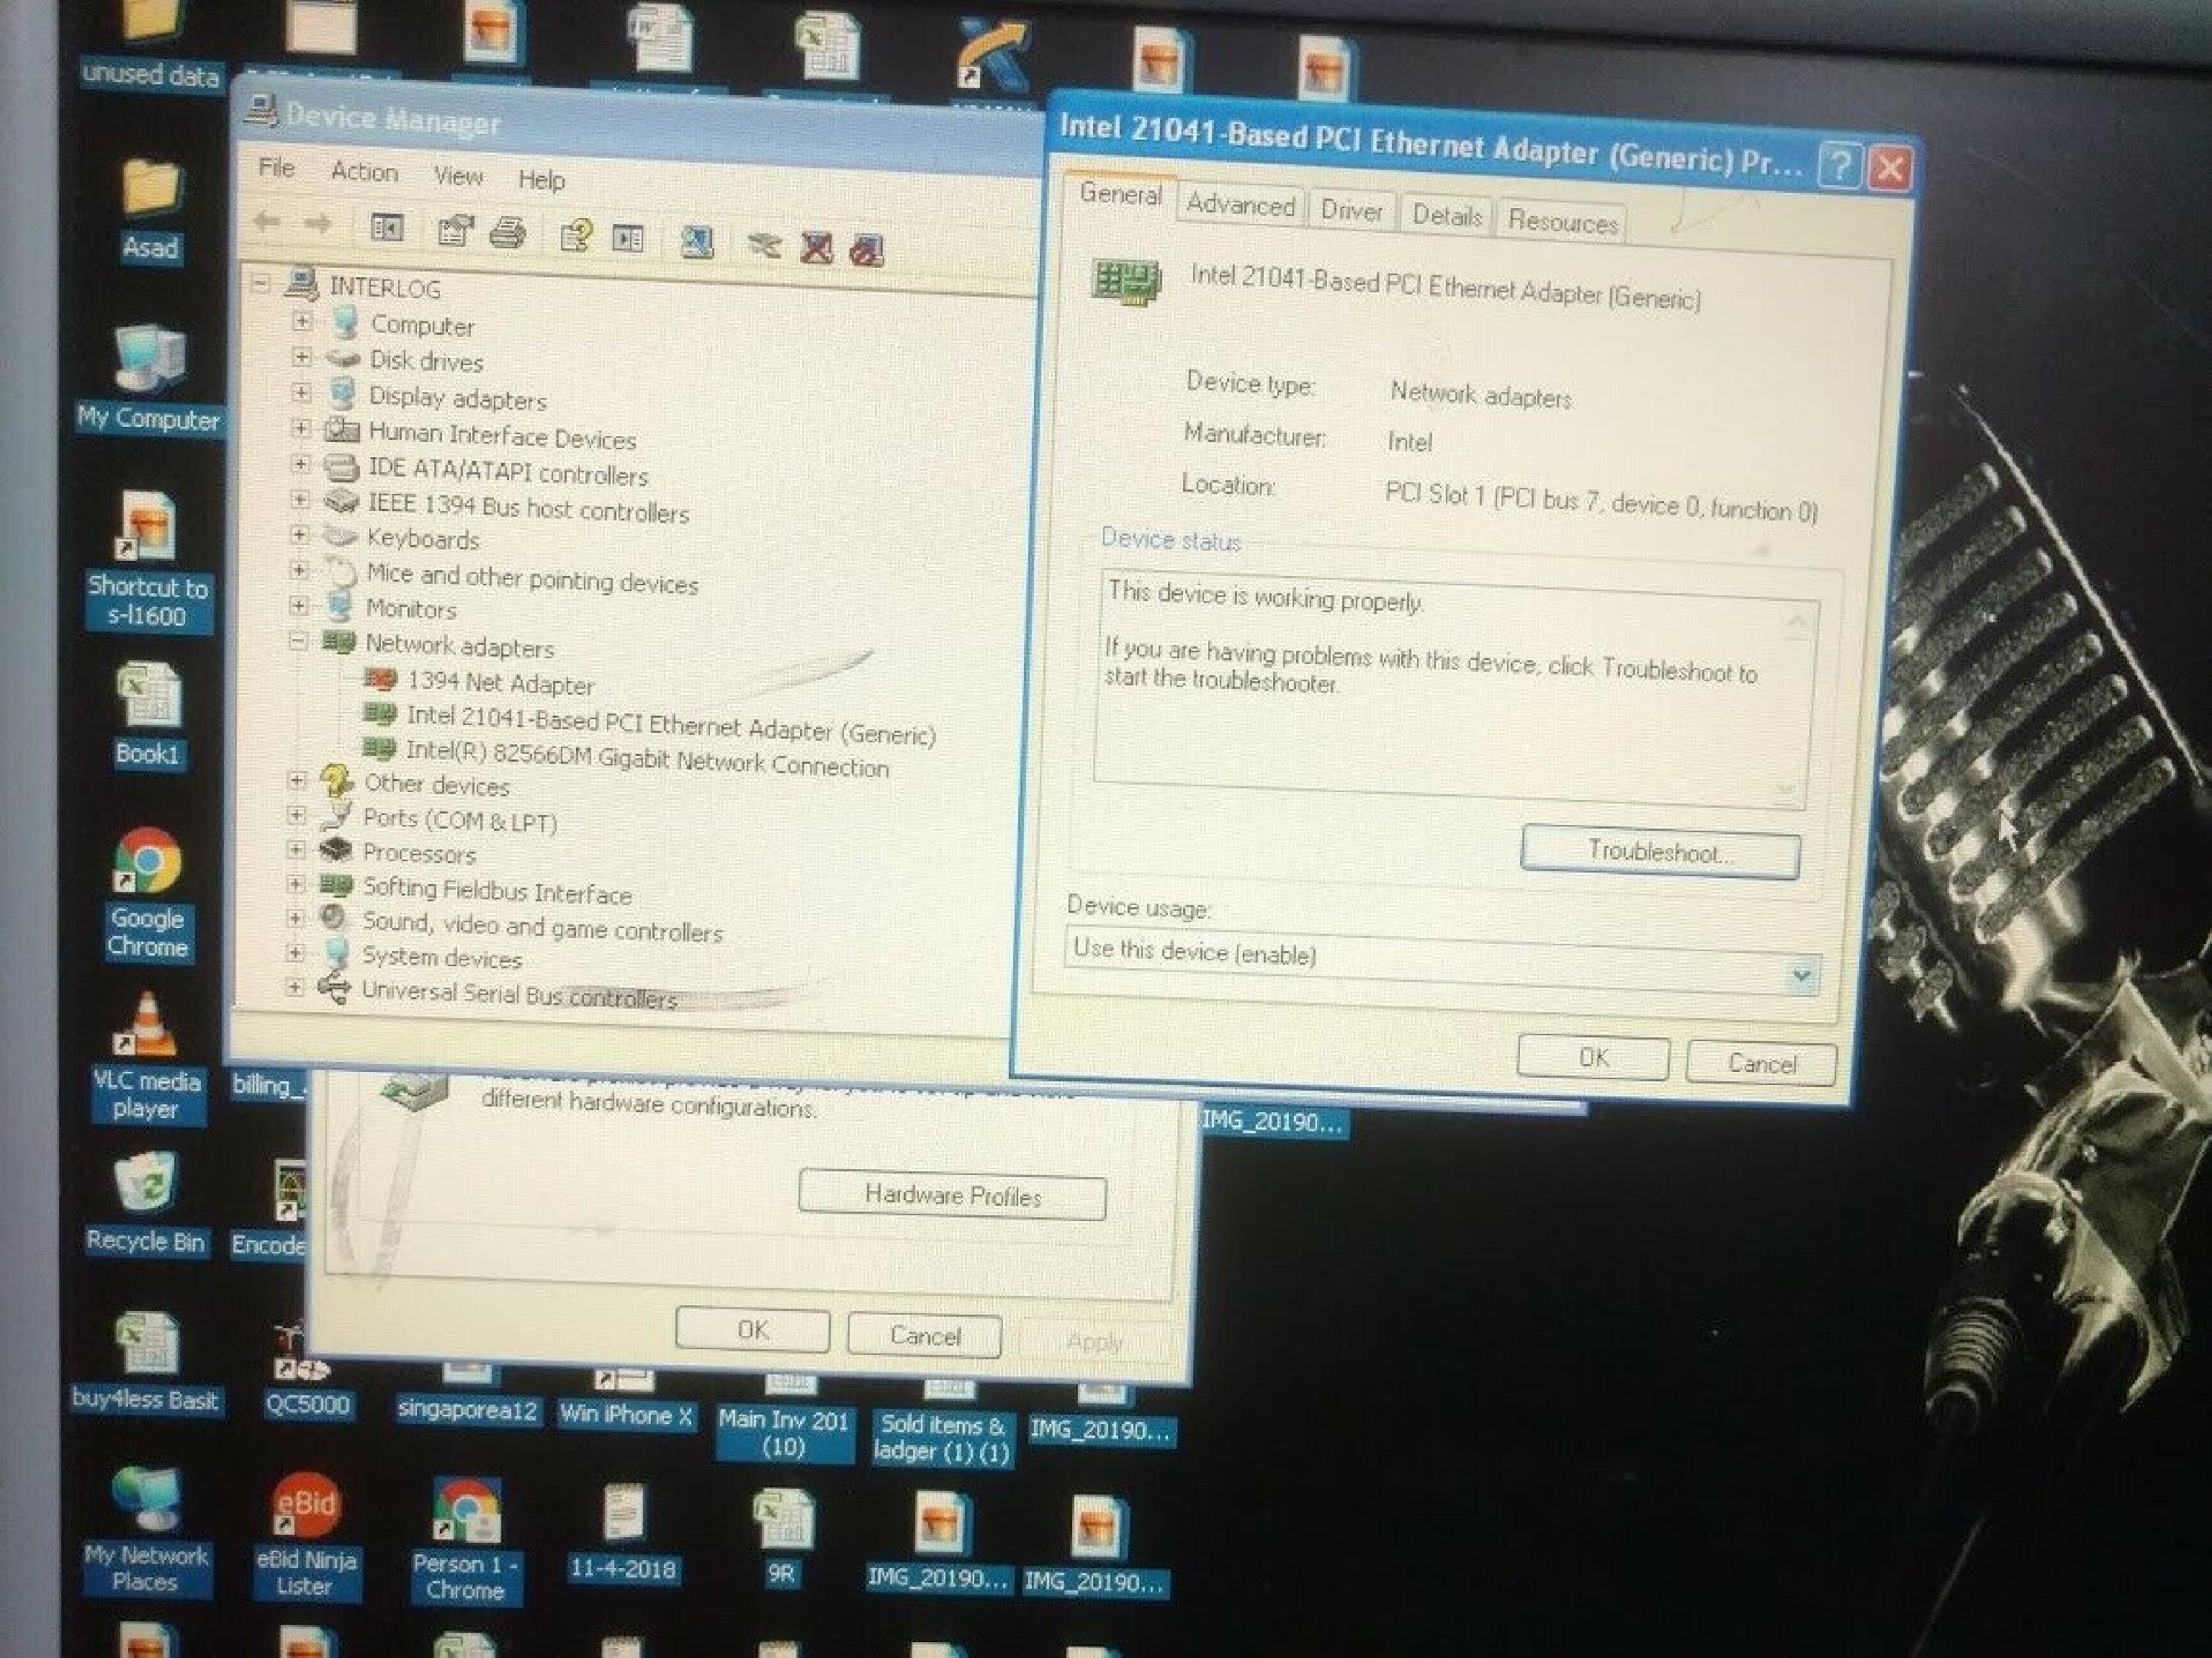The width and height of the screenshot is (2212, 1658).
Task: Click the Properties toolbar icon in Device Manager
Action: 455,231
